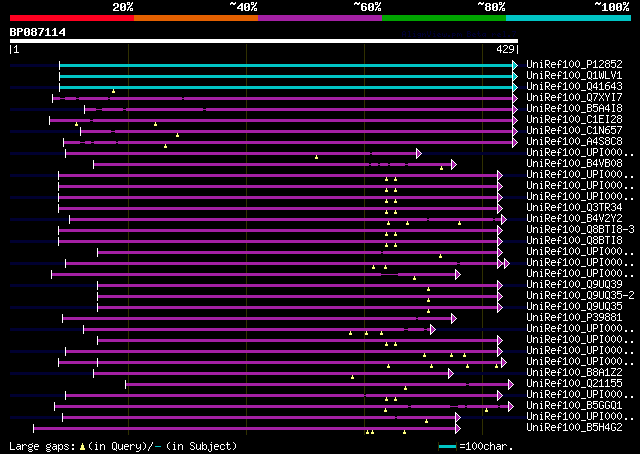Image resolution: width=640 pixels, height=454 pixels.
Task: Click the arrowhead ending the UniRef100_B4V2Y2 alignment
Action: 503,219
